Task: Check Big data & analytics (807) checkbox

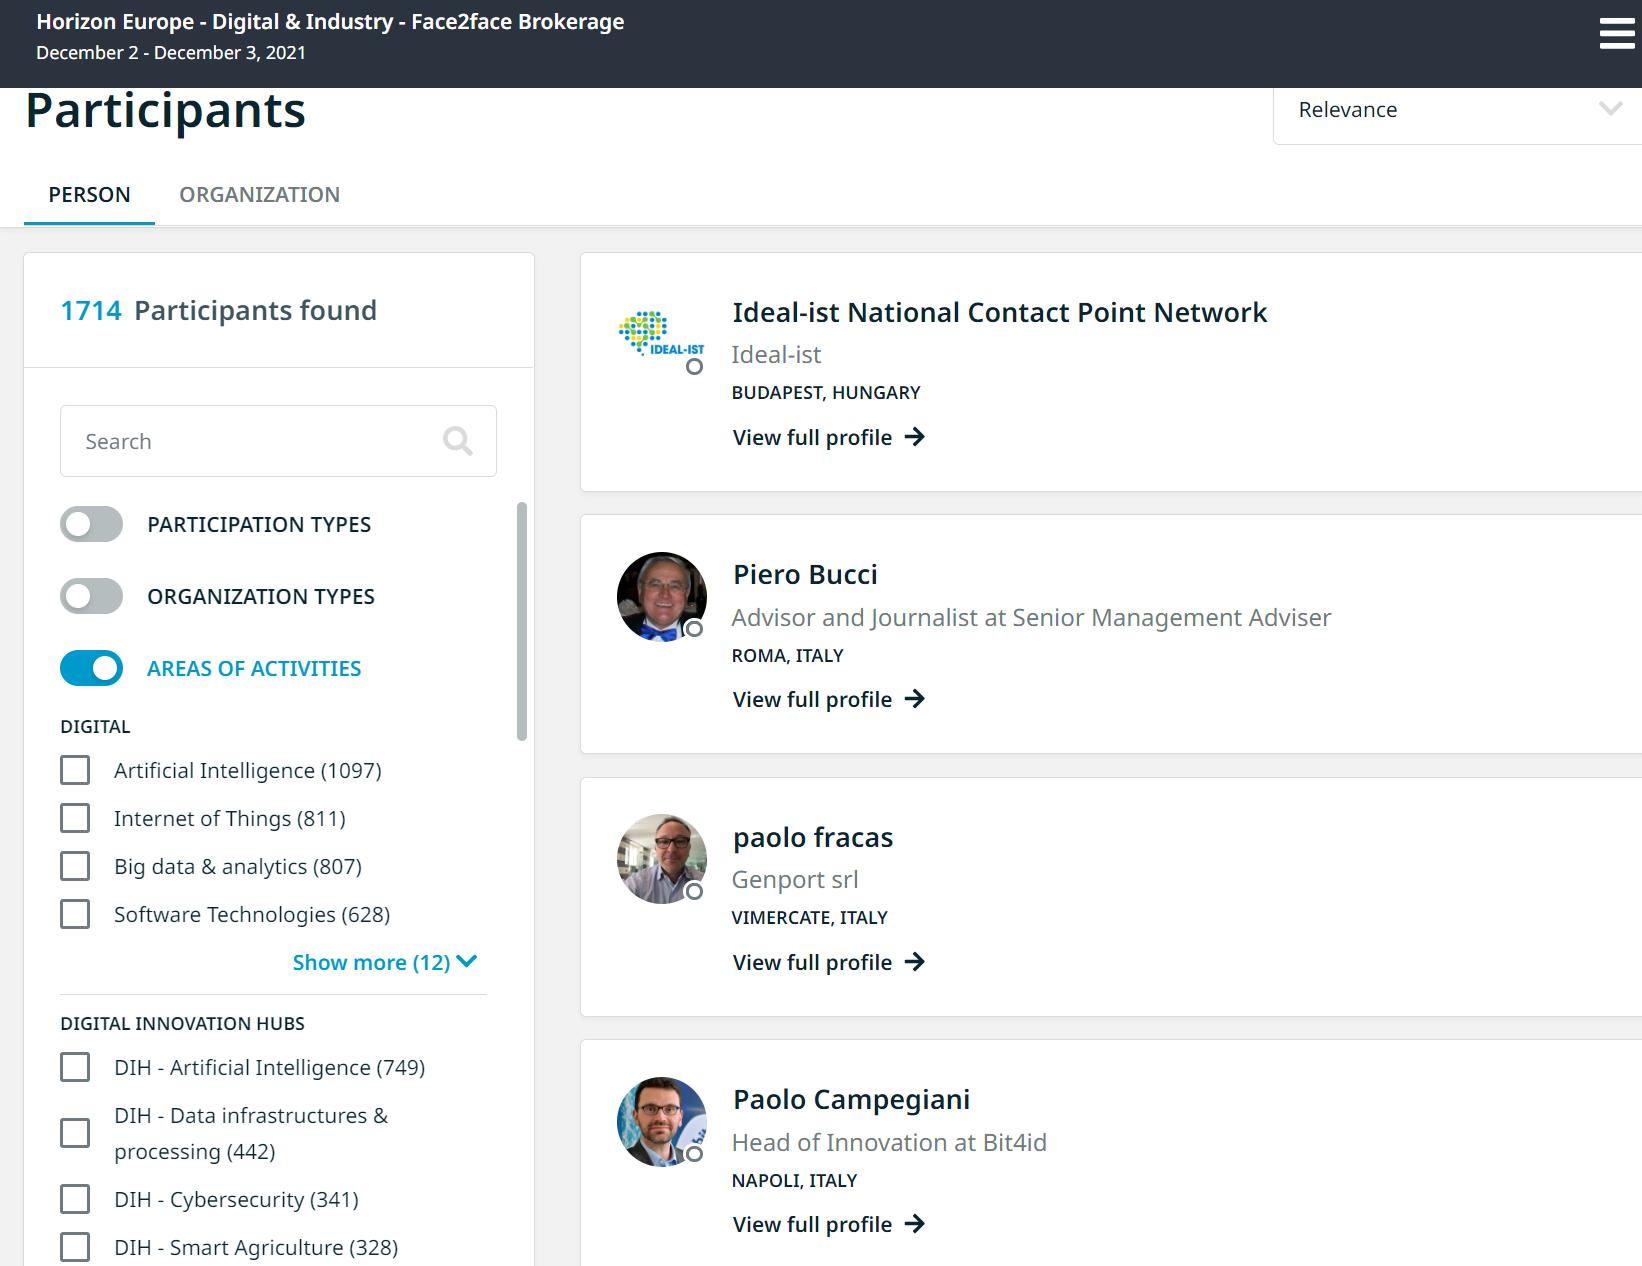Action: coord(75,866)
